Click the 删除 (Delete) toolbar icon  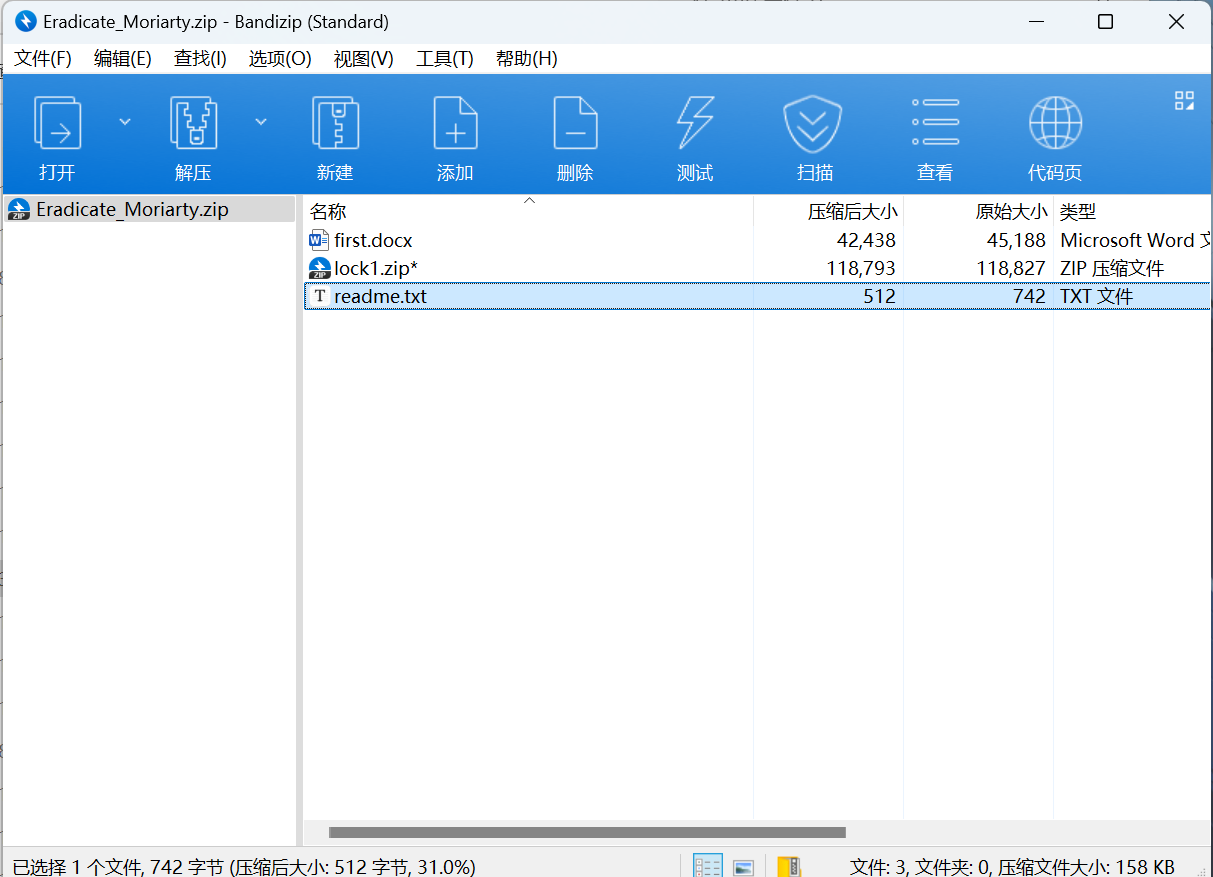click(575, 123)
